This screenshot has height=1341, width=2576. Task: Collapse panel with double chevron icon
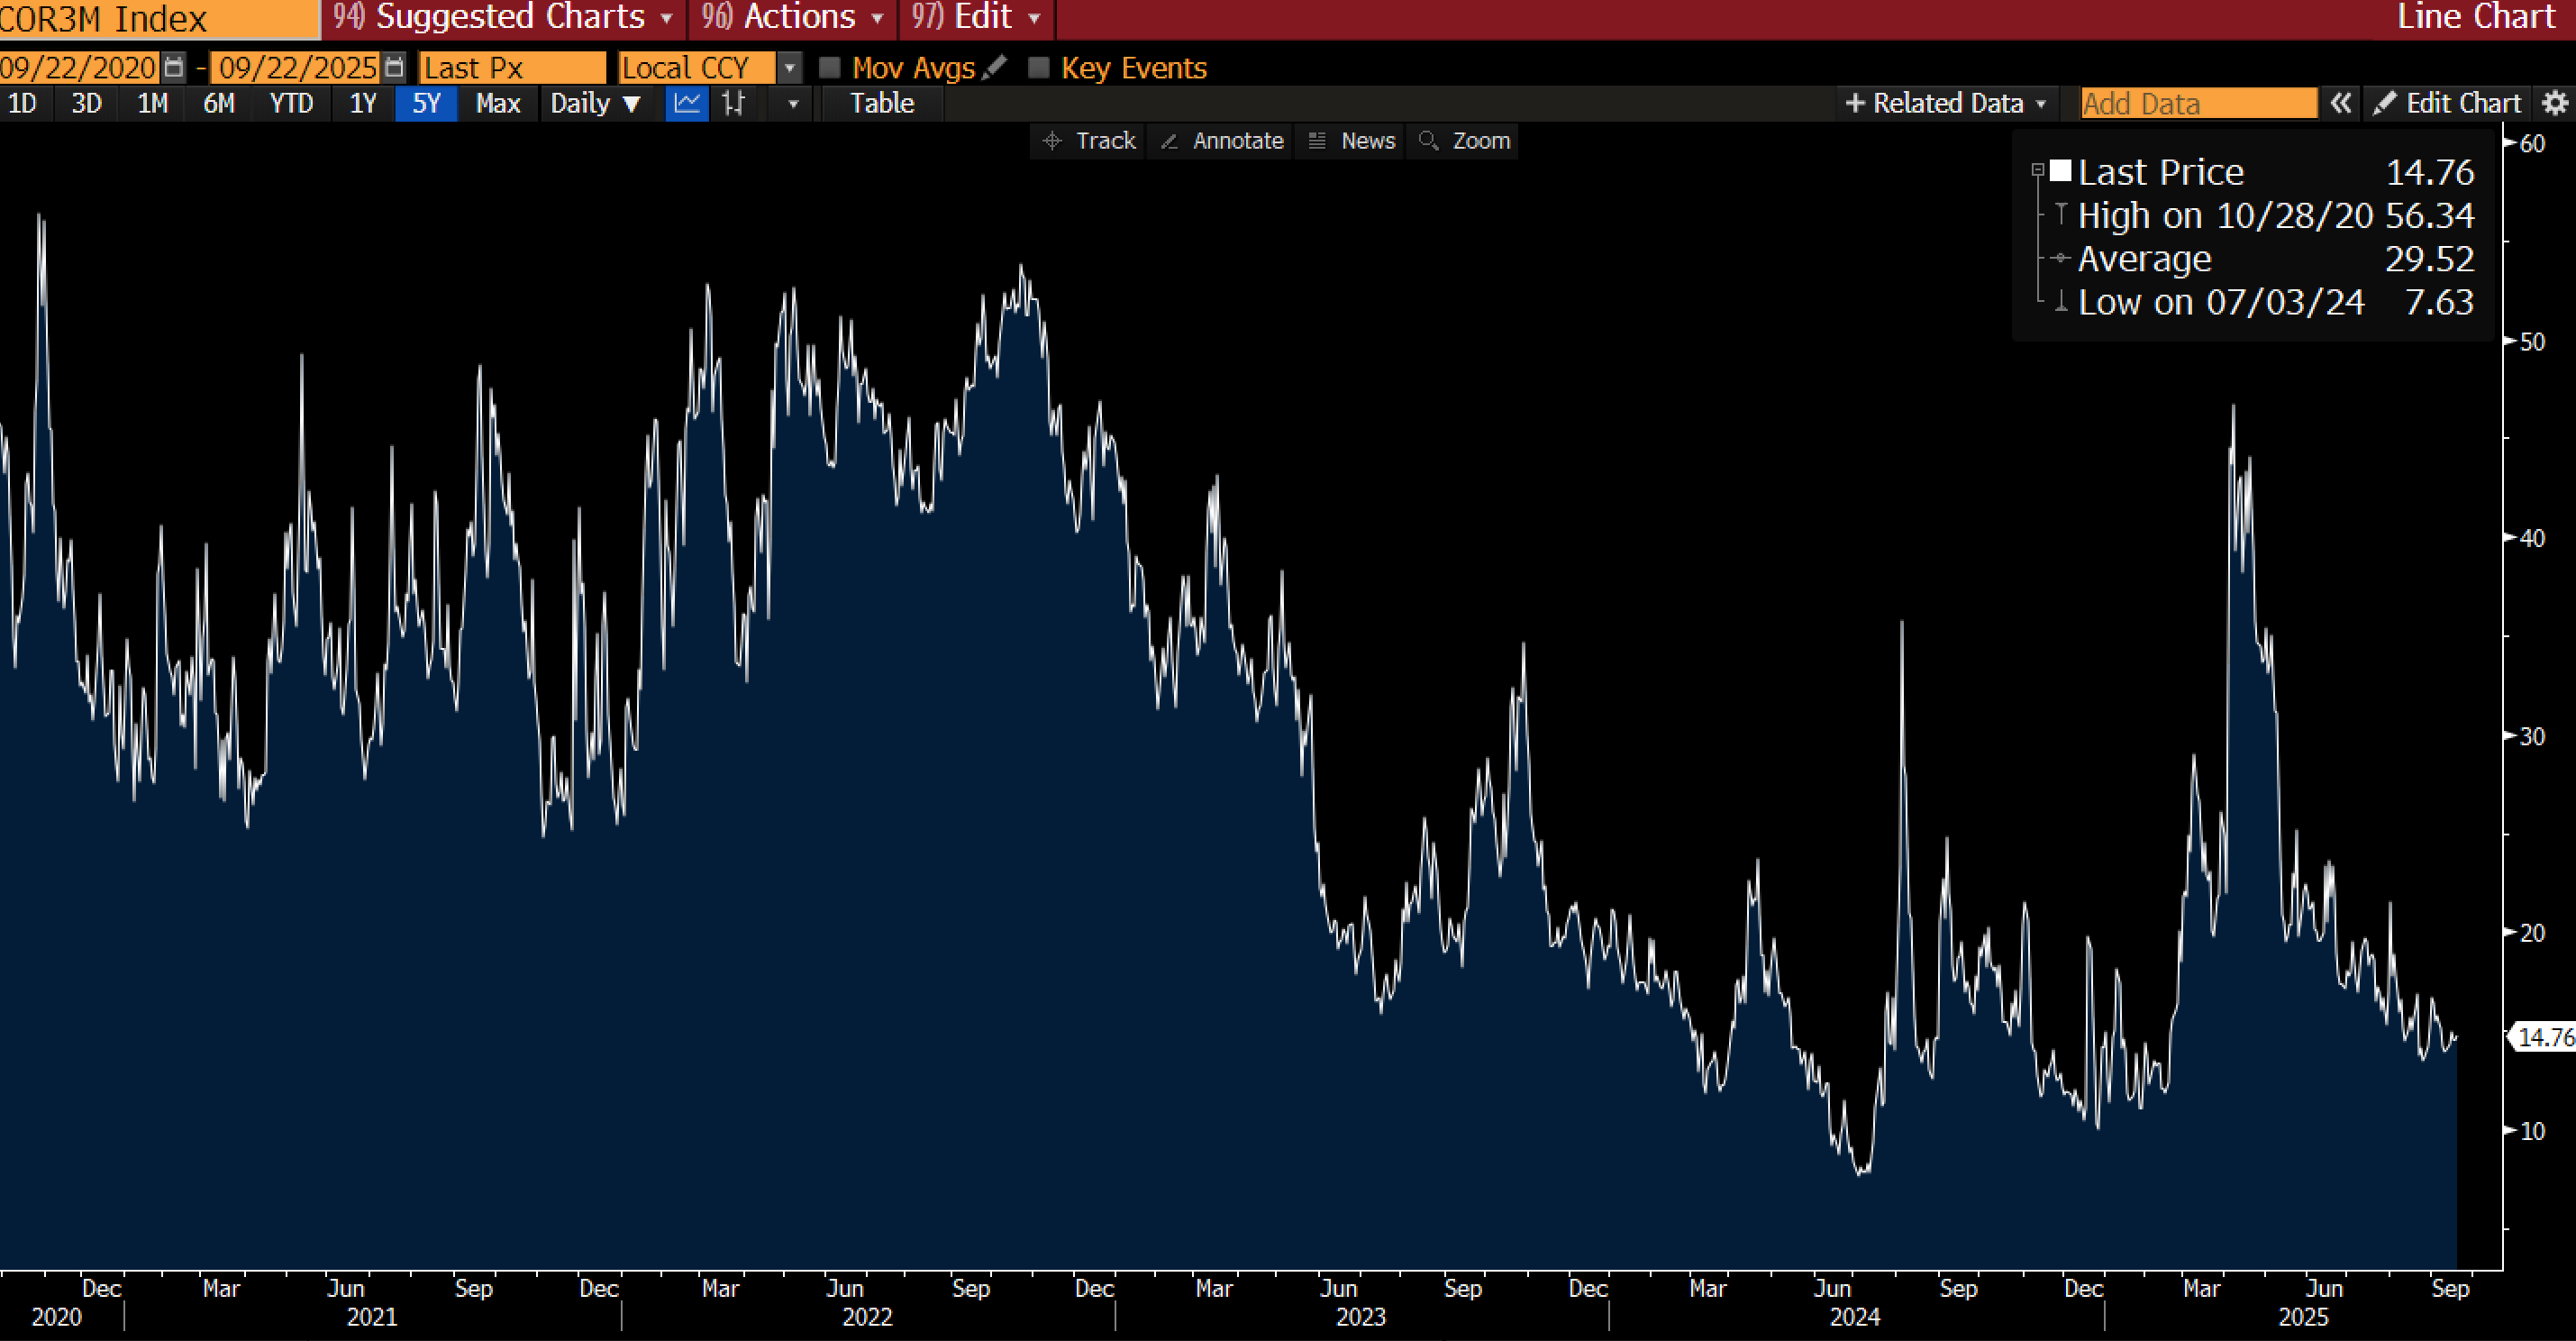click(x=2341, y=103)
